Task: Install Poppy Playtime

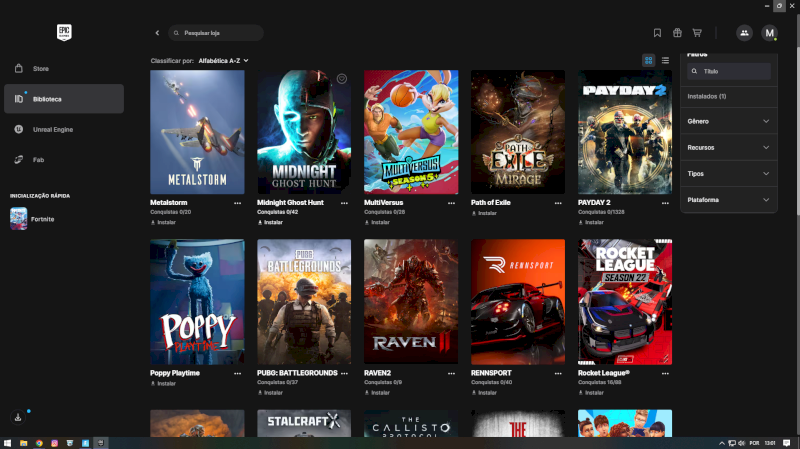Action: coord(163,384)
